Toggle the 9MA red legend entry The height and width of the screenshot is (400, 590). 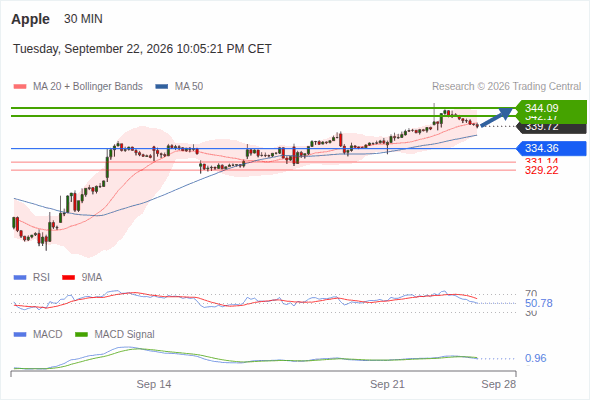[x=82, y=278]
